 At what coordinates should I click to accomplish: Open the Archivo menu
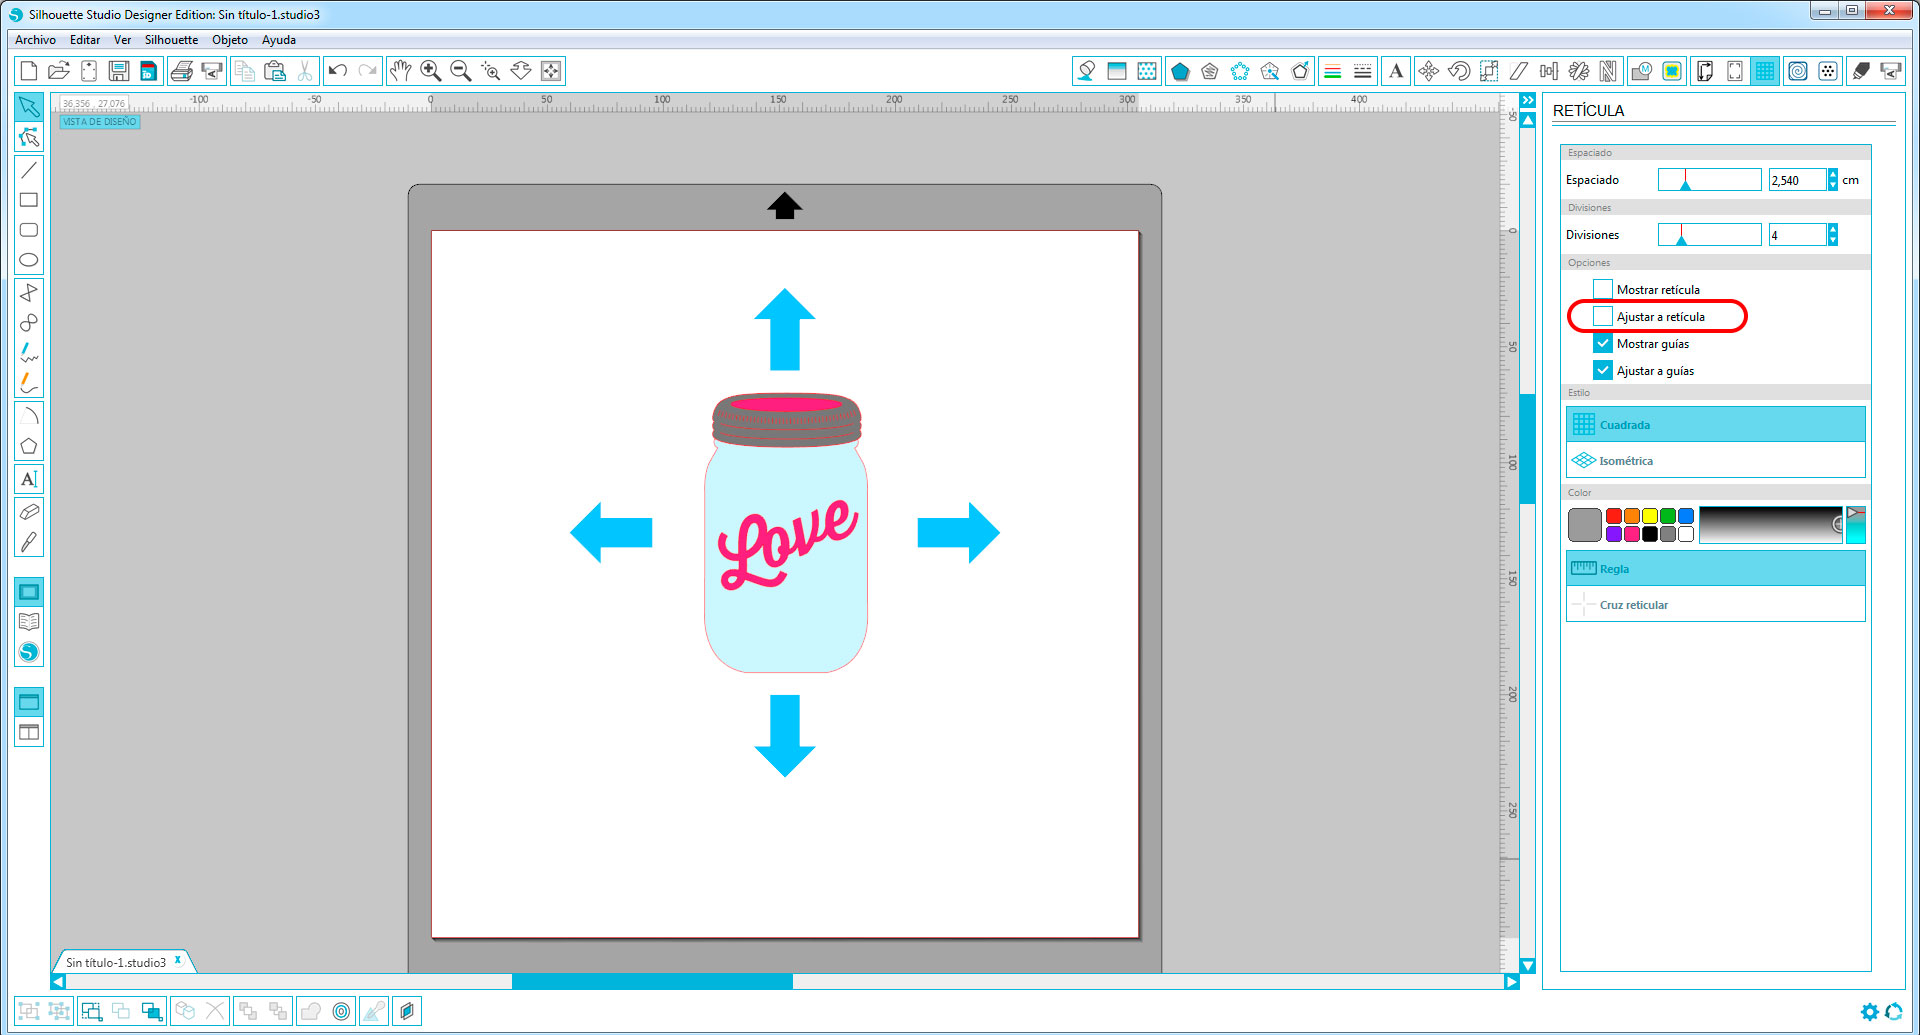click(36, 40)
